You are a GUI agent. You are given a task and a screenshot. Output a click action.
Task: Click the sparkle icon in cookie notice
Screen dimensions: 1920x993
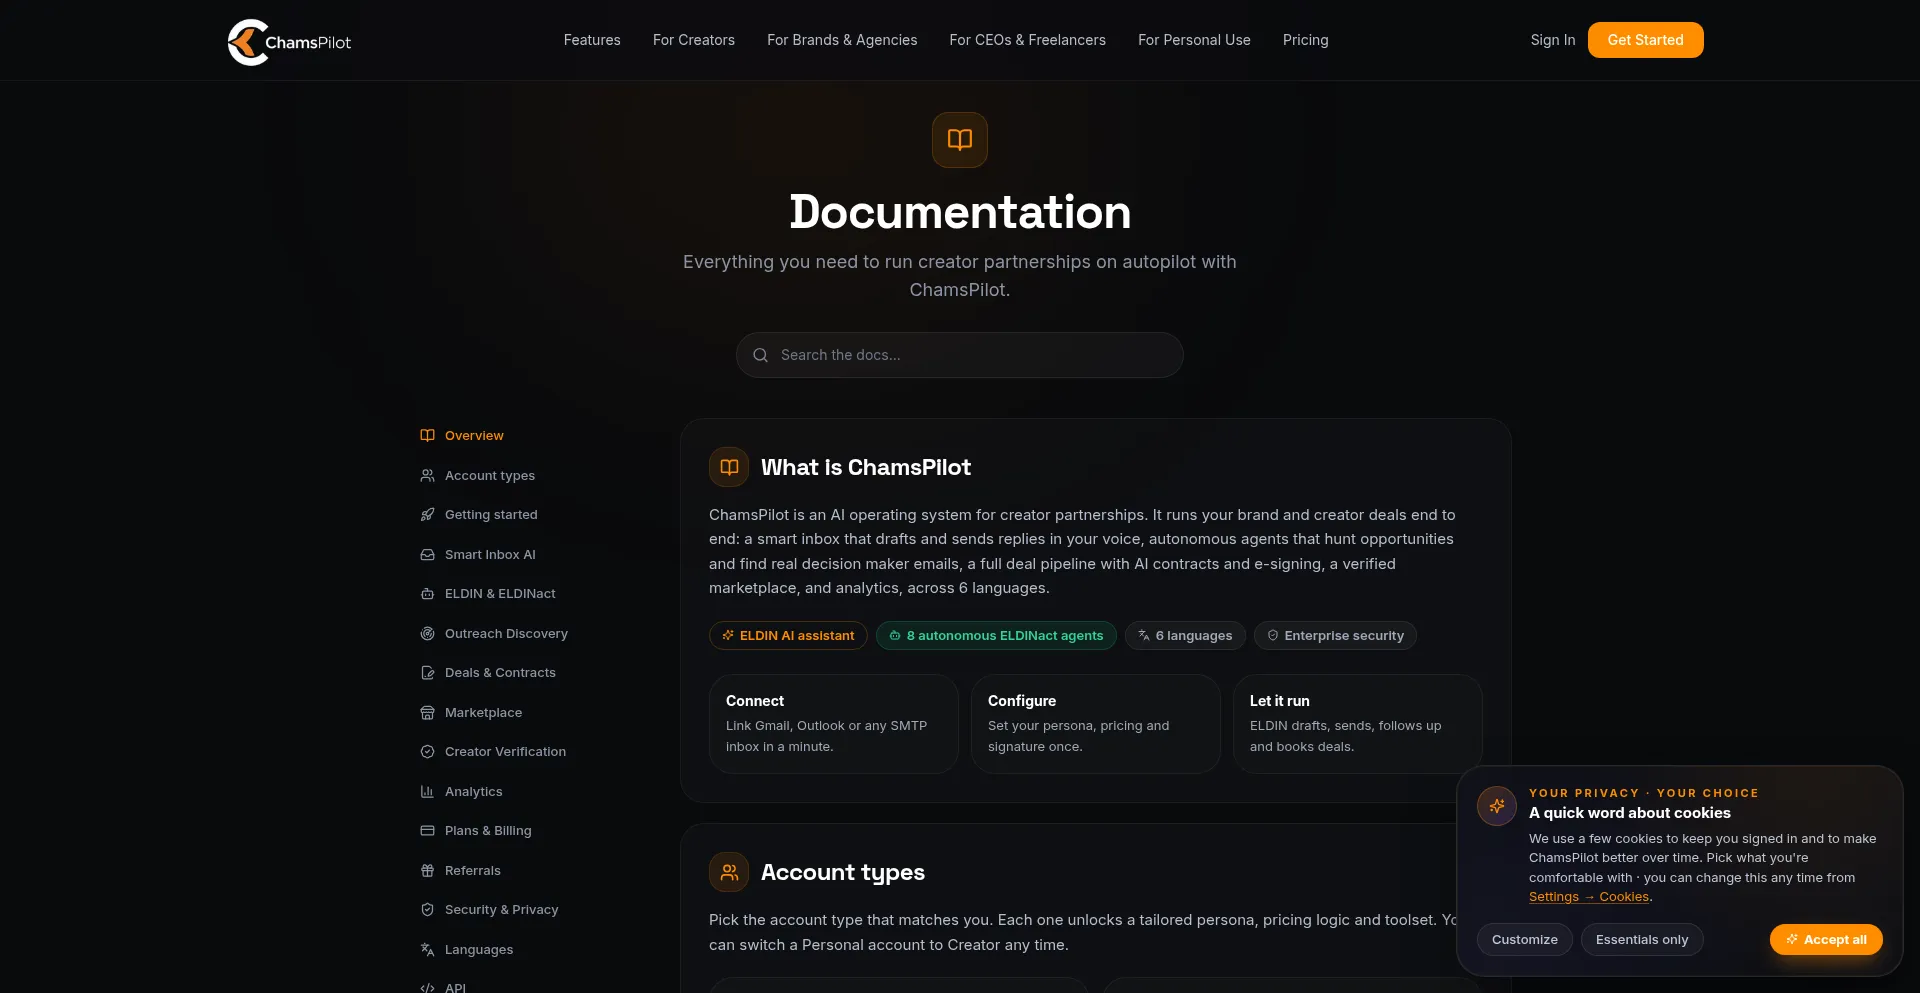(1497, 806)
